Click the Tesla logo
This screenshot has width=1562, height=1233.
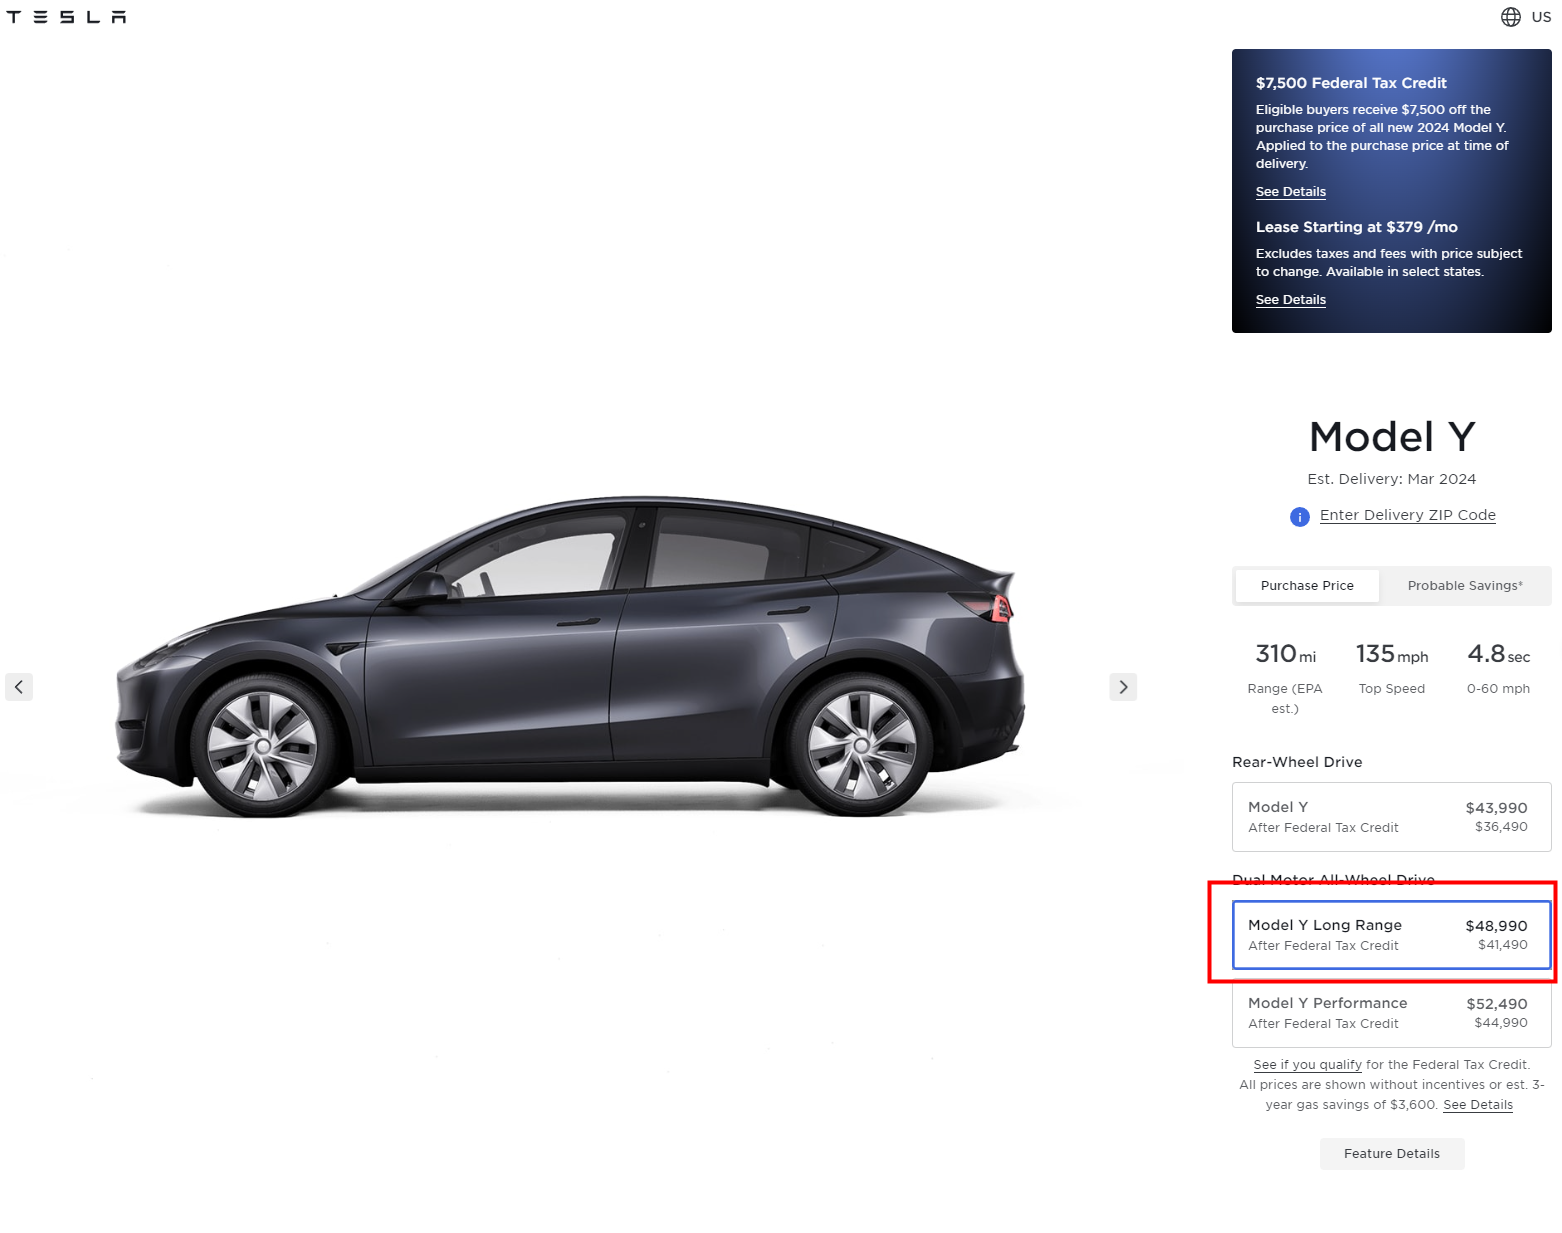(66, 17)
